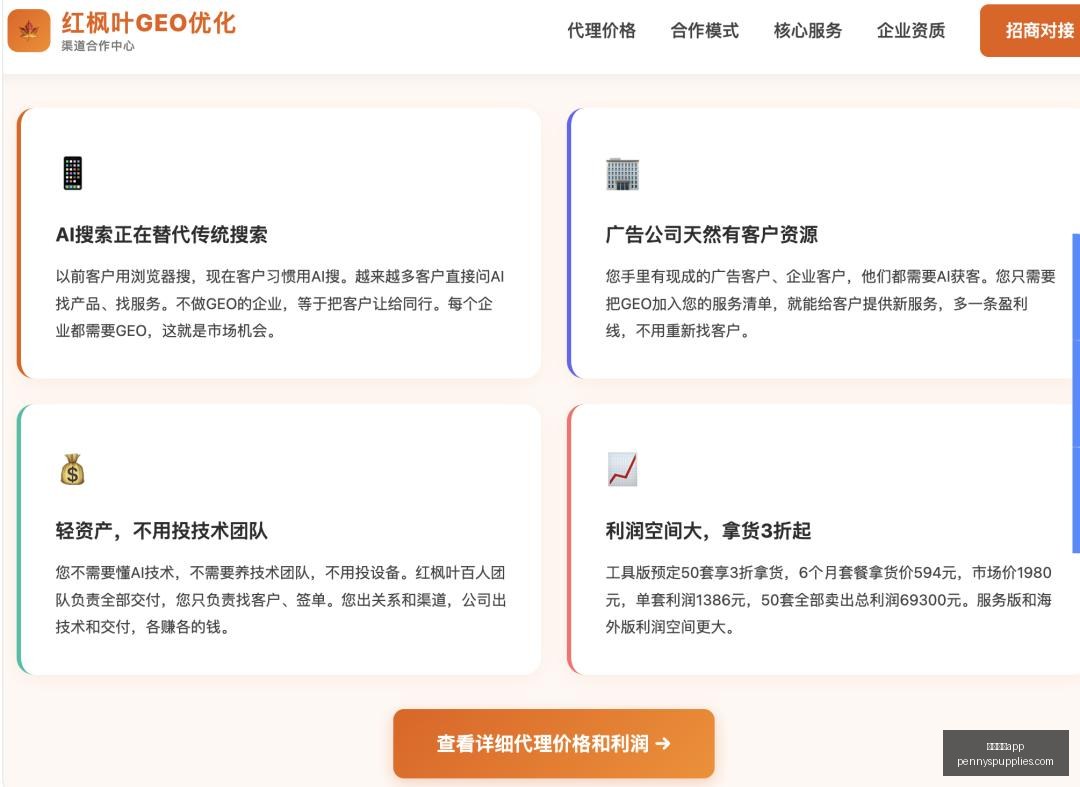Viewport: 1080px width, 787px height.
Task: Open the 合作模式 nav item
Action: click(x=705, y=31)
